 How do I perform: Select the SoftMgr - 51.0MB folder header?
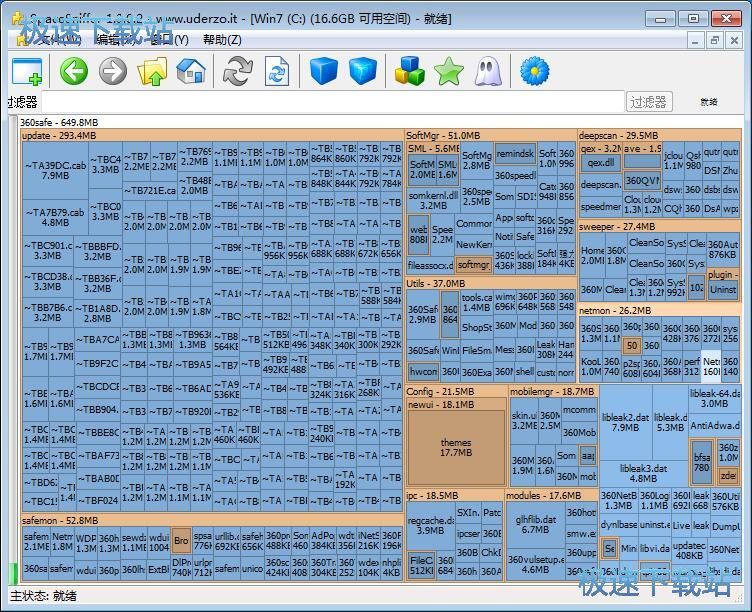(491, 136)
